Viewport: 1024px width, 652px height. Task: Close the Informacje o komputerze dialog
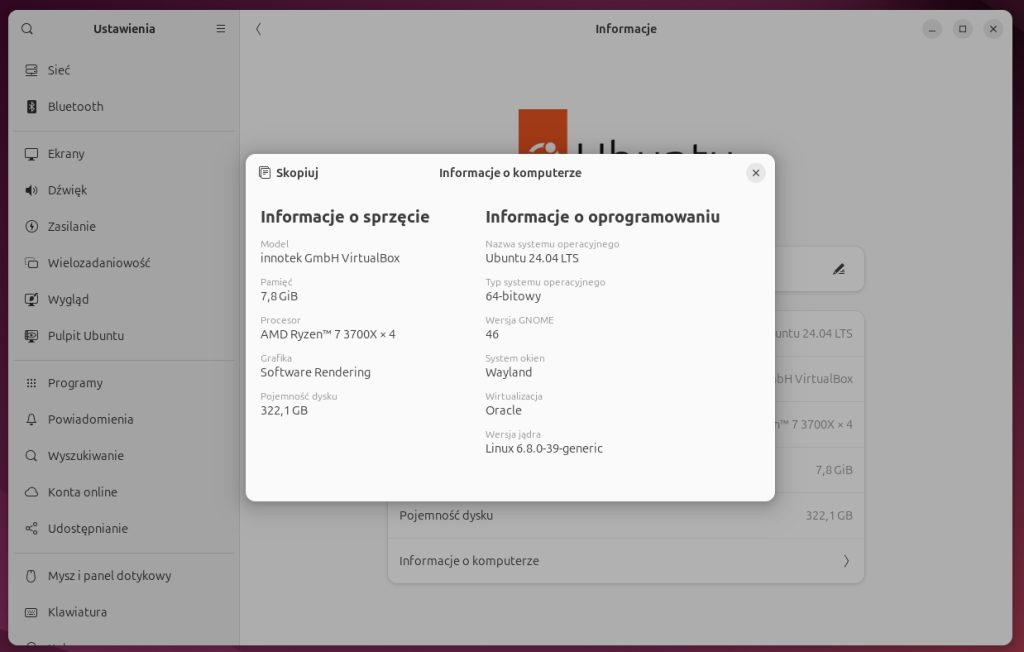pyautogui.click(x=756, y=173)
